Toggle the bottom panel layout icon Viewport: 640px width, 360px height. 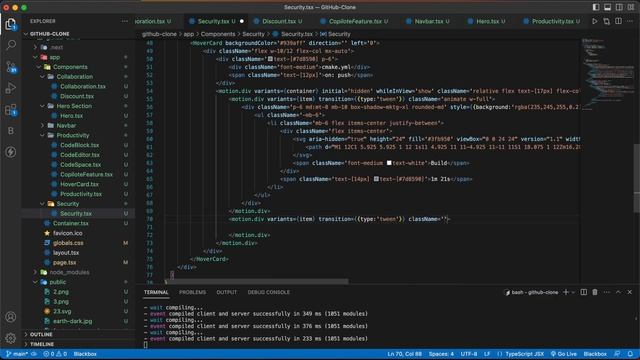(607, 7)
